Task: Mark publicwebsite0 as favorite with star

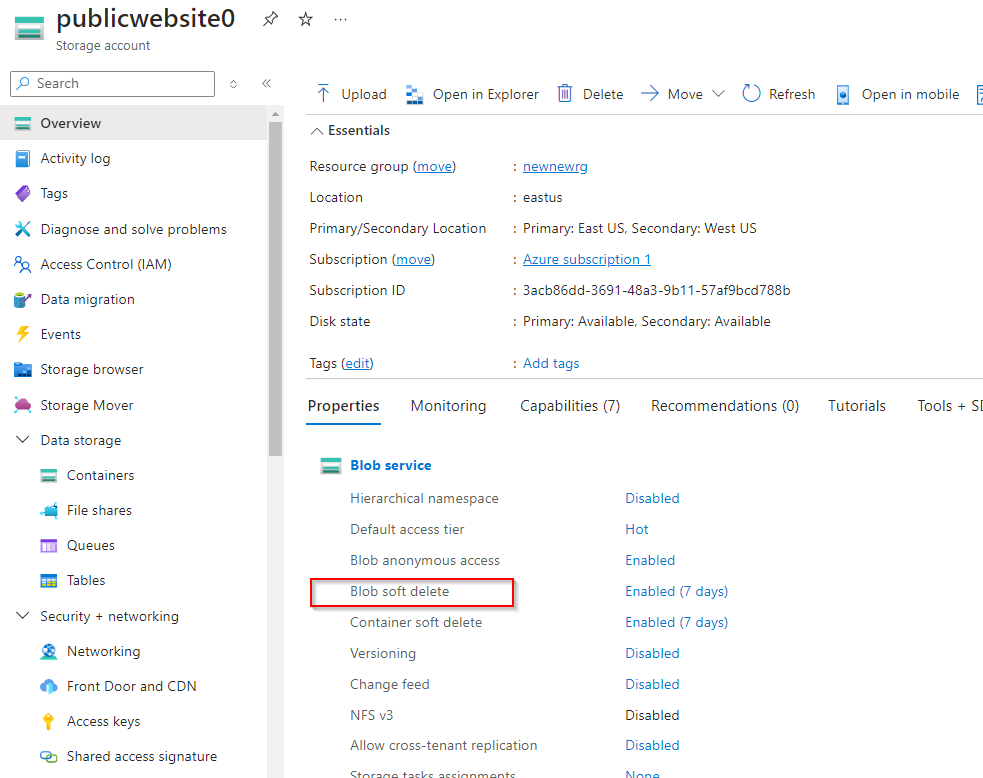Action: point(305,19)
